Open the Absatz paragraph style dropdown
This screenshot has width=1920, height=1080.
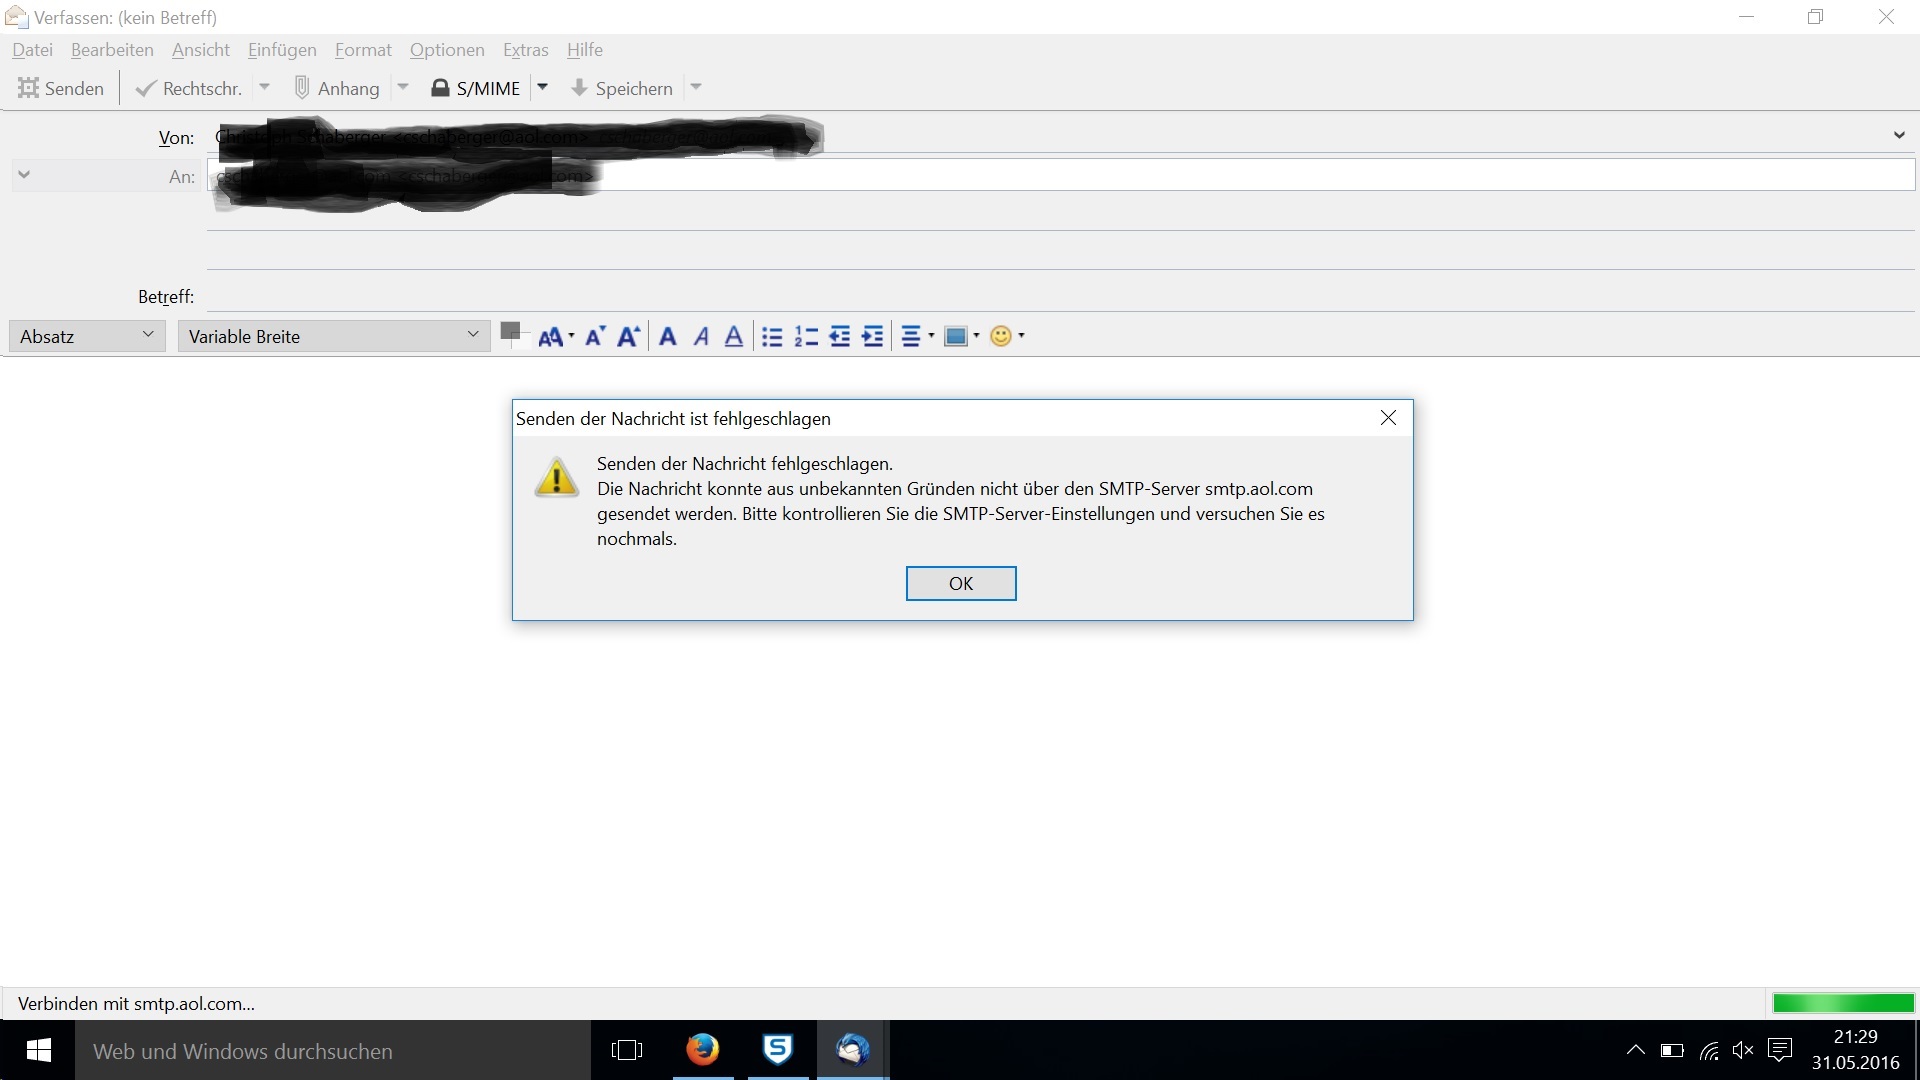click(87, 336)
